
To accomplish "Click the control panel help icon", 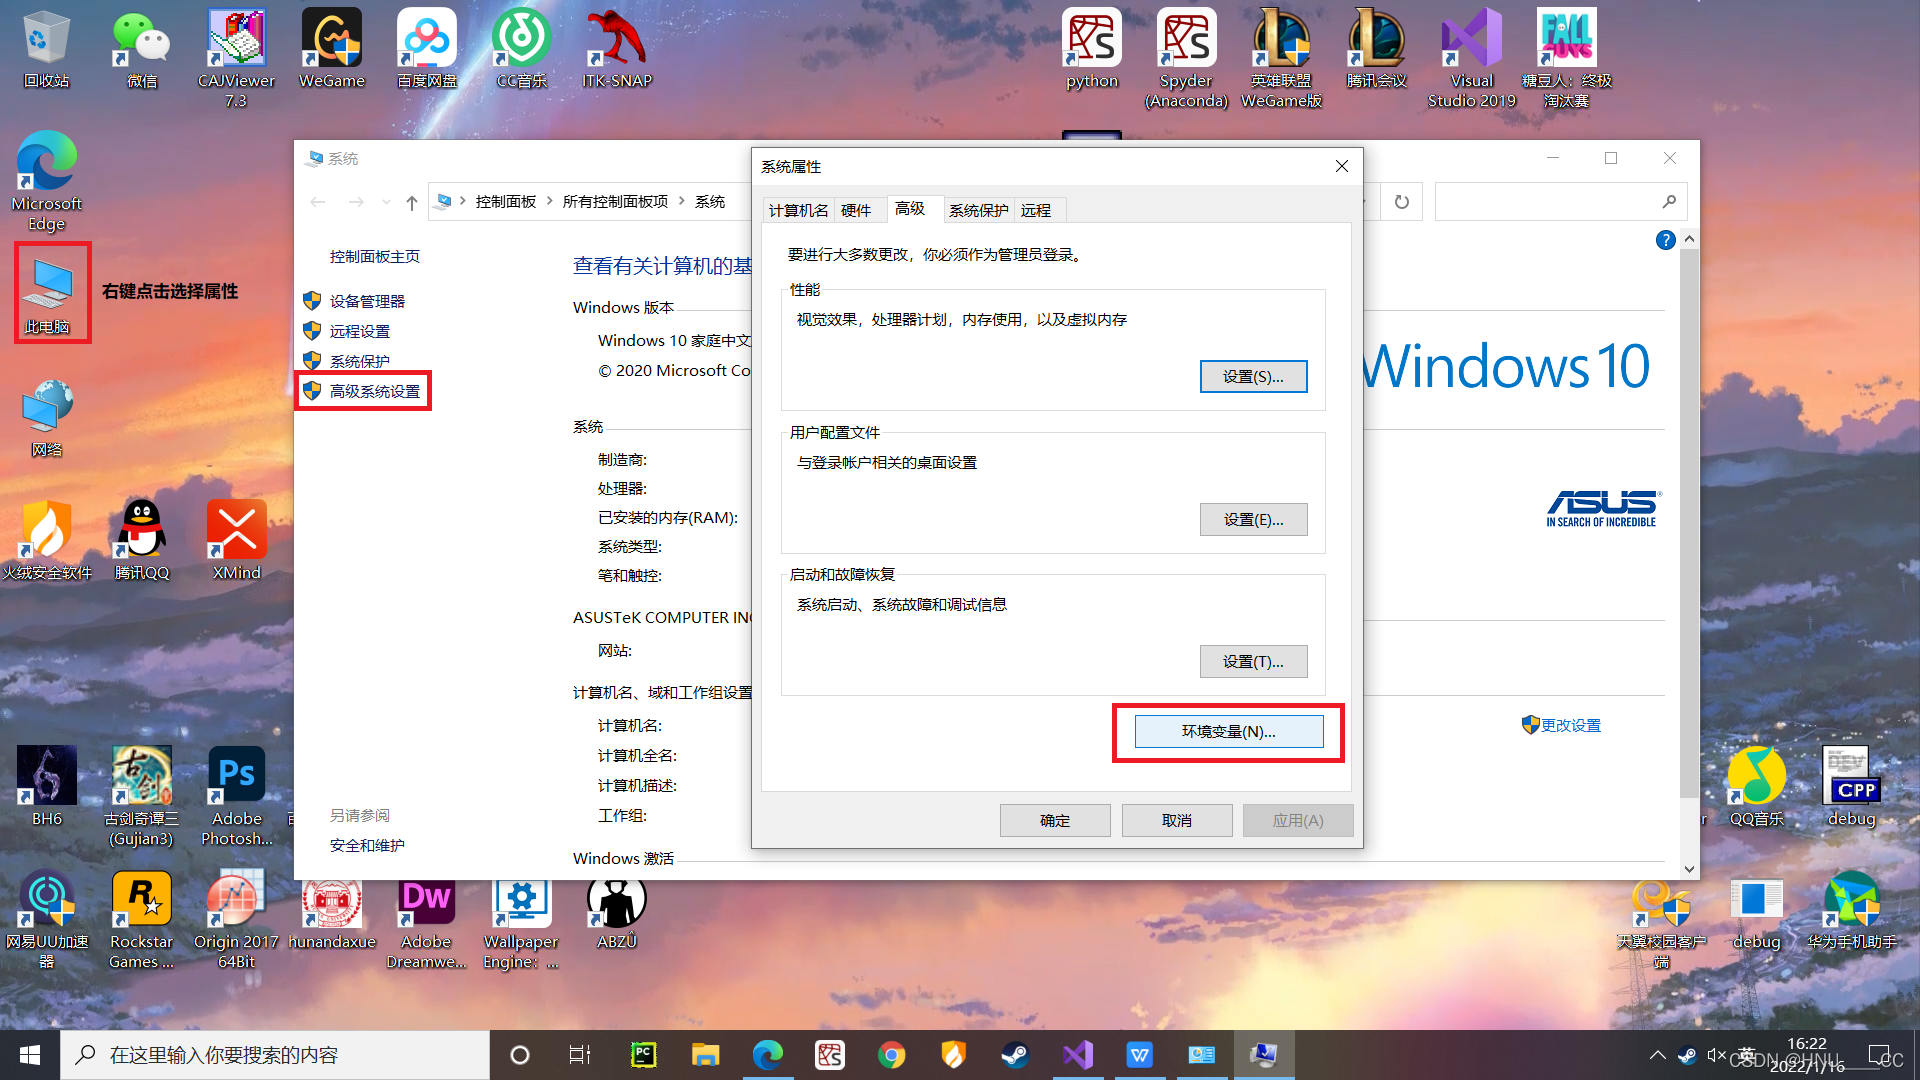I will [1665, 240].
